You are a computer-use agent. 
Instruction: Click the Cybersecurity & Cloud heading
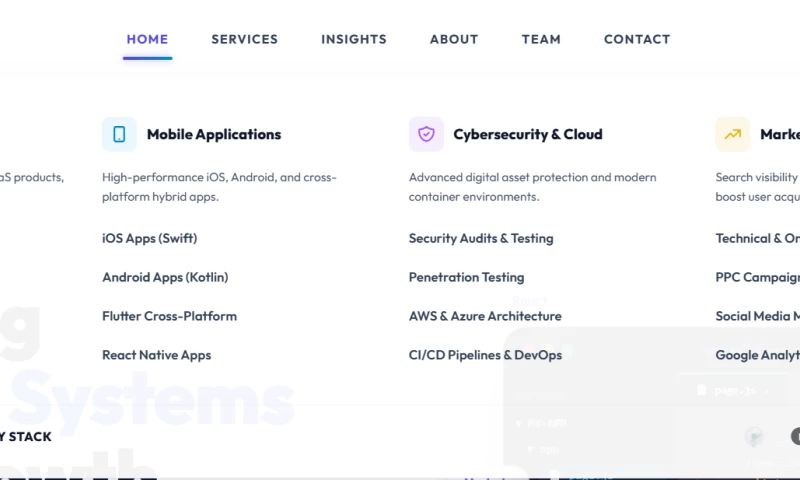point(528,134)
